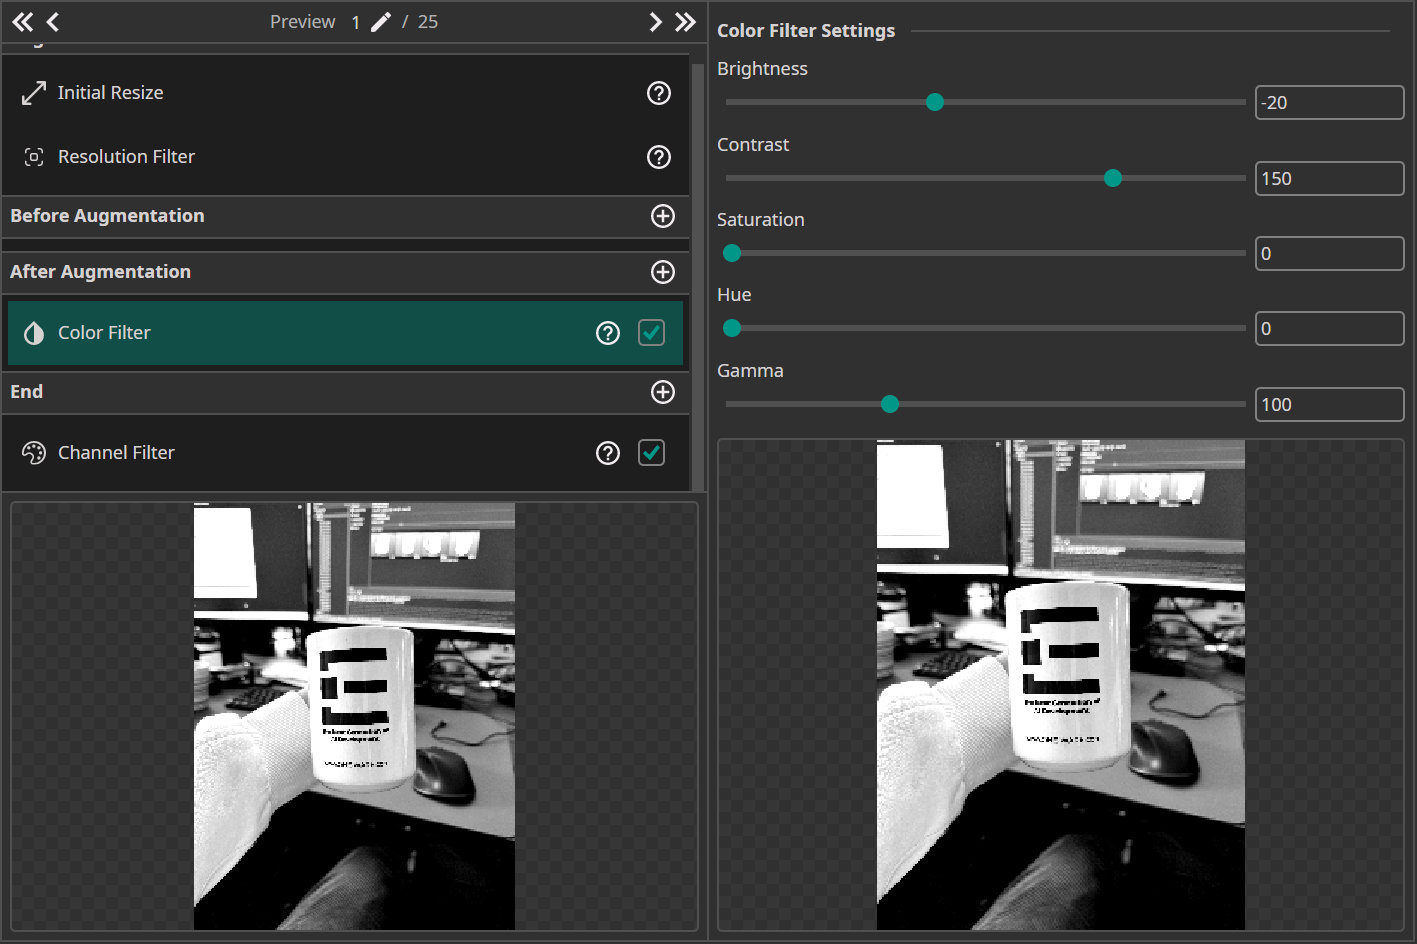1417x944 pixels.
Task: Toggle the Resolution Filter help question mark
Action: coord(658,156)
